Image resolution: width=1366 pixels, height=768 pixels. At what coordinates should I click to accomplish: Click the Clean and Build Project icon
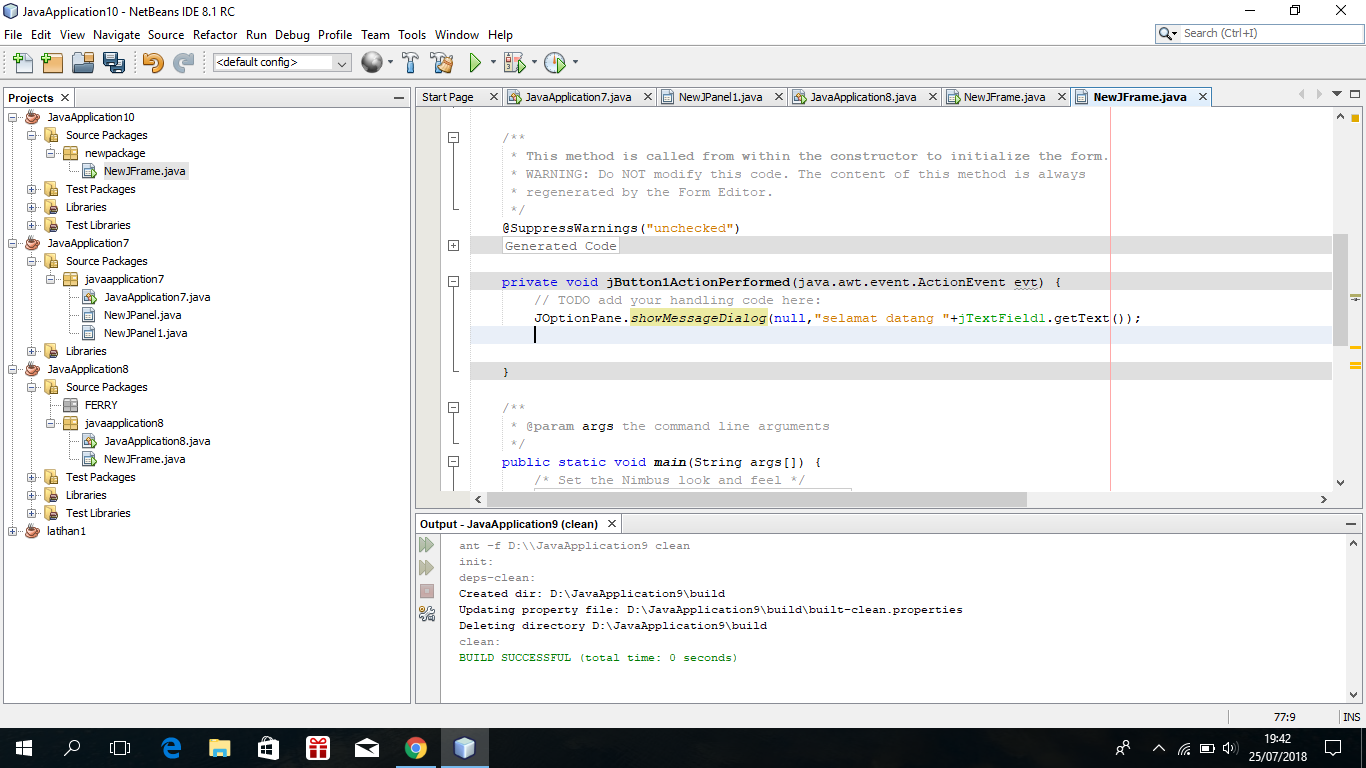[442, 63]
